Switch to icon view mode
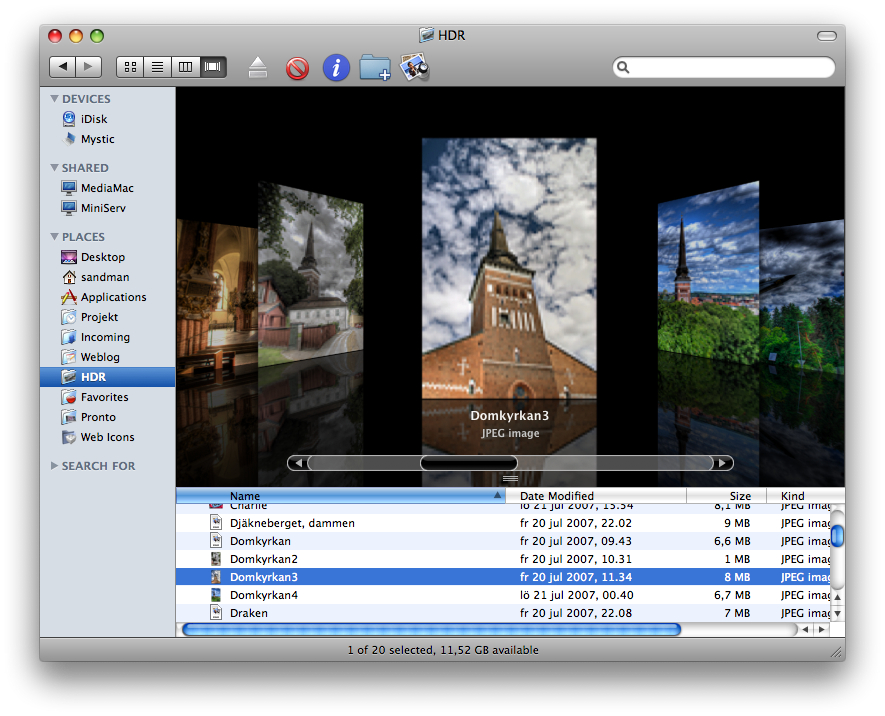885x716 pixels. pyautogui.click(x=130, y=67)
